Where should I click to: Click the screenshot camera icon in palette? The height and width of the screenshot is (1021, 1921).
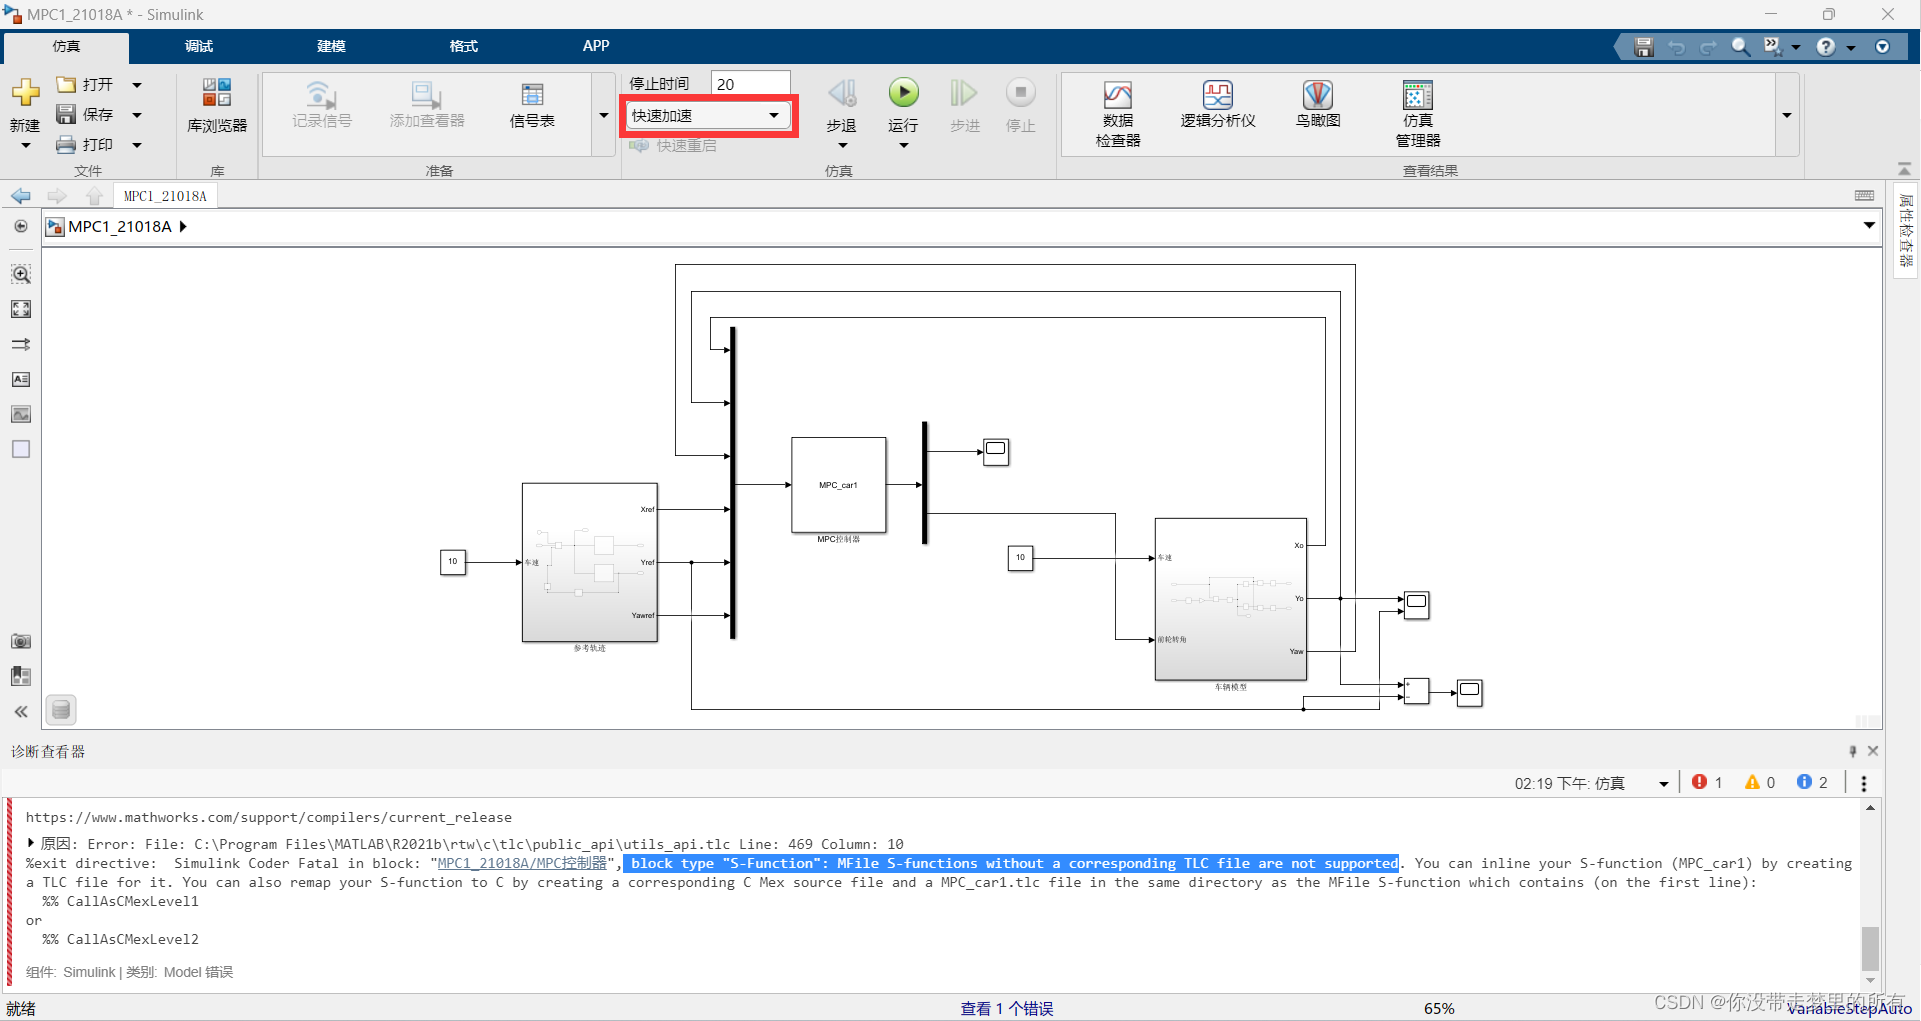[x=21, y=641]
